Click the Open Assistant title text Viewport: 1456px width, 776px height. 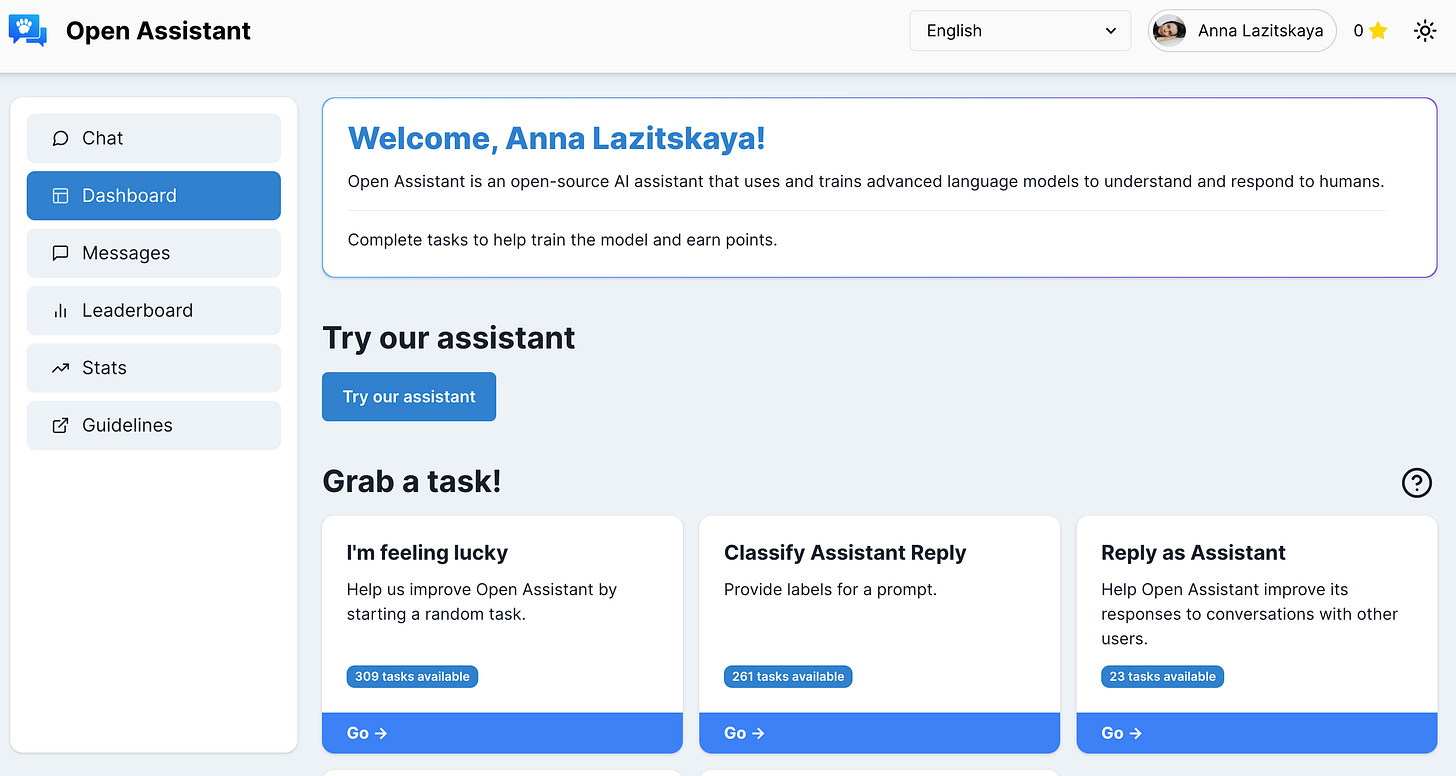(x=158, y=31)
